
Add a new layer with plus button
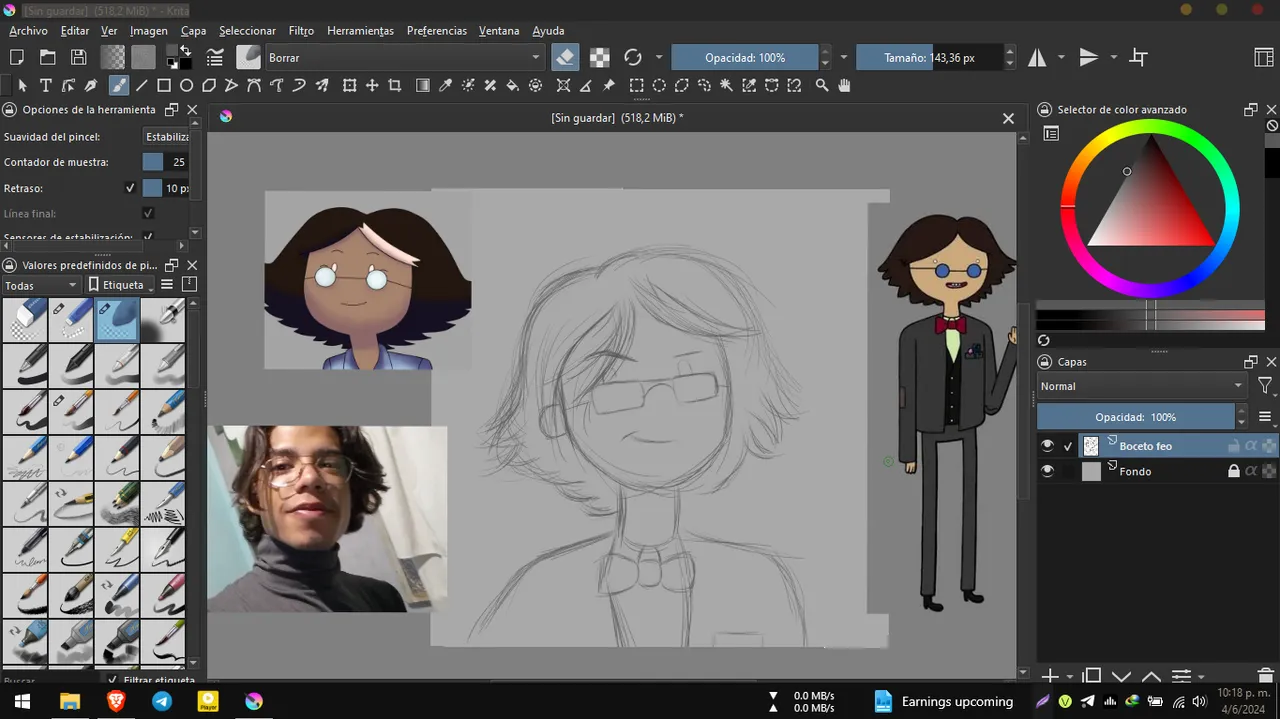click(x=1050, y=677)
